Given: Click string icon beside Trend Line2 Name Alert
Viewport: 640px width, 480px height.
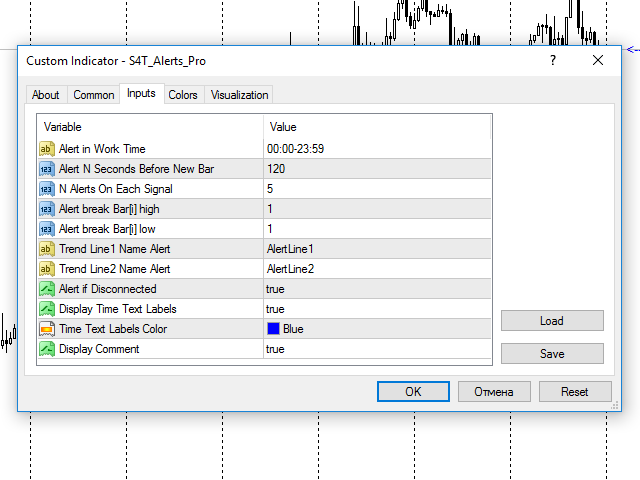Looking at the screenshot, I should click(47, 269).
